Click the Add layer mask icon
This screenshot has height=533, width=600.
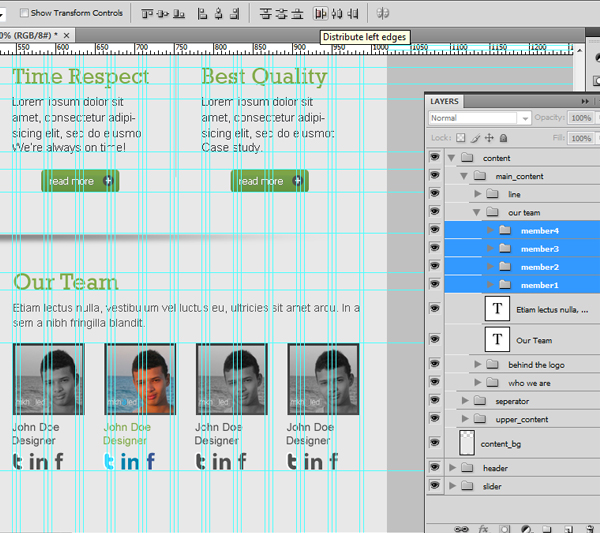[505, 529]
